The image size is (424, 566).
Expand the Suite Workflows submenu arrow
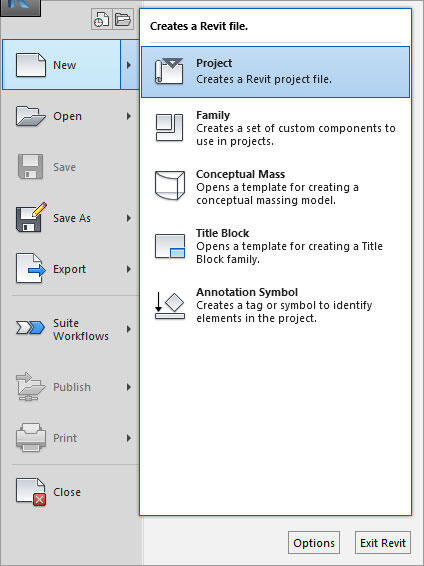tap(129, 329)
